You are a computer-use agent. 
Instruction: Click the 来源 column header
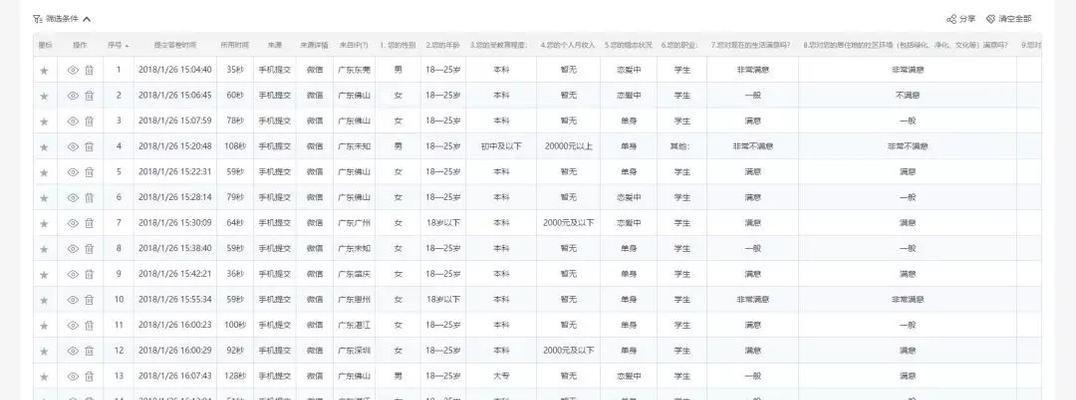(274, 45)
